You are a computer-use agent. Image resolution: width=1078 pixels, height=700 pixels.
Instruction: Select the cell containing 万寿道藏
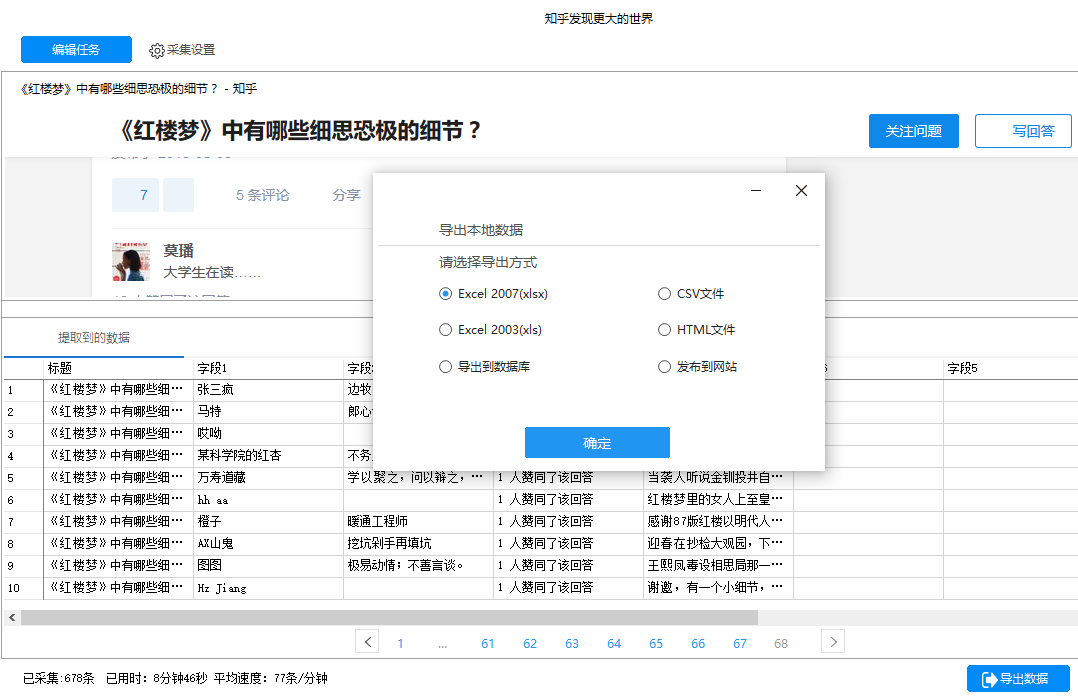pyautogui.click(x=269, y=478)
